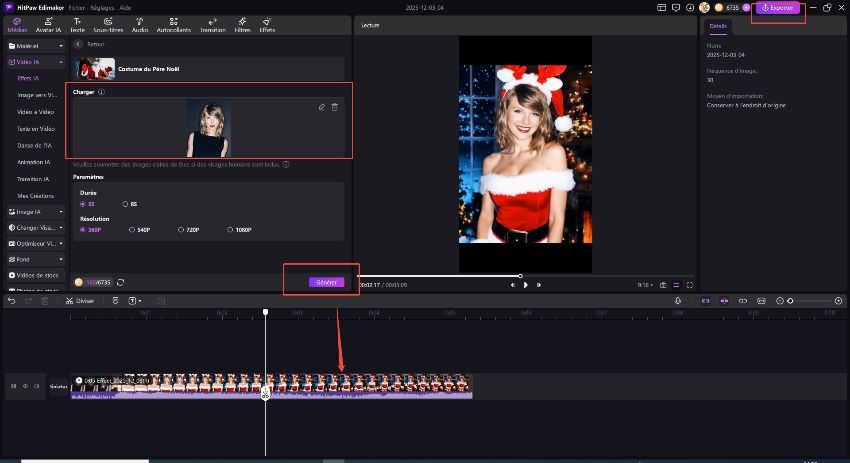850x463 pixels.
Task: Select Danse de l'IA in sidebar
Action: [34, 145]
